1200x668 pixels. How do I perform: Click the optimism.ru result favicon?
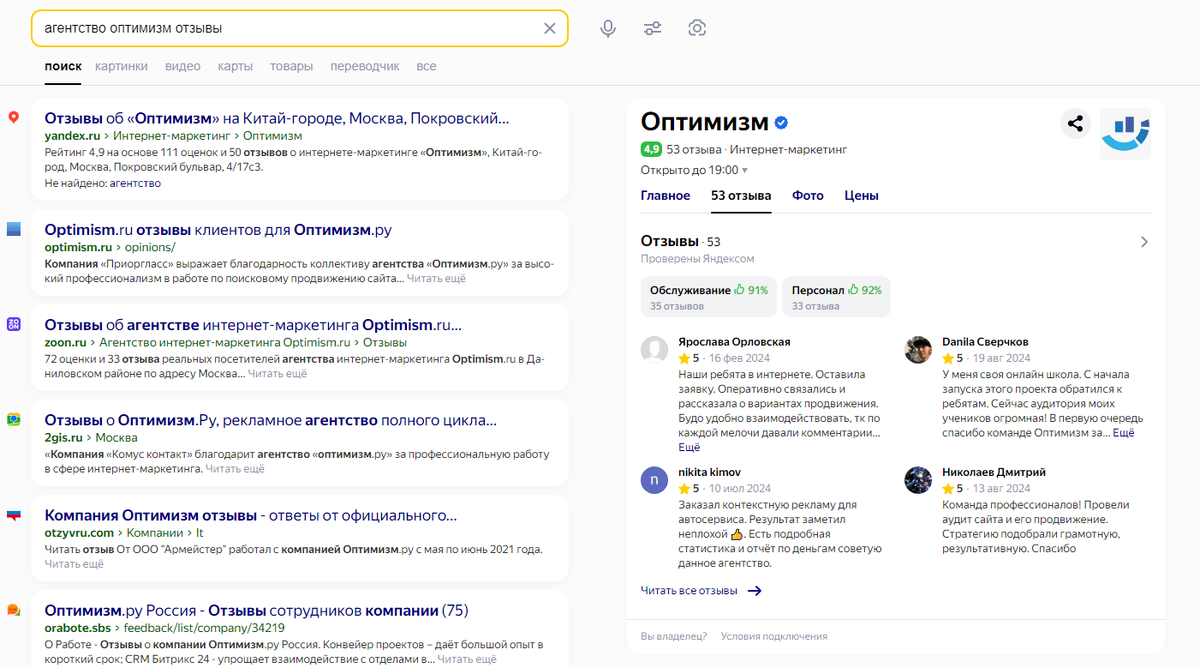(x=14, y=229)
